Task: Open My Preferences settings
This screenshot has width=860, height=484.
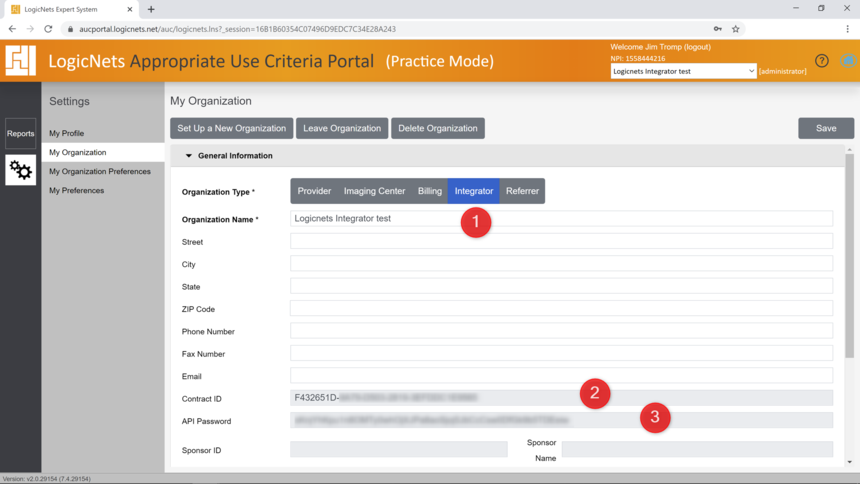Action: click(76, 190)
